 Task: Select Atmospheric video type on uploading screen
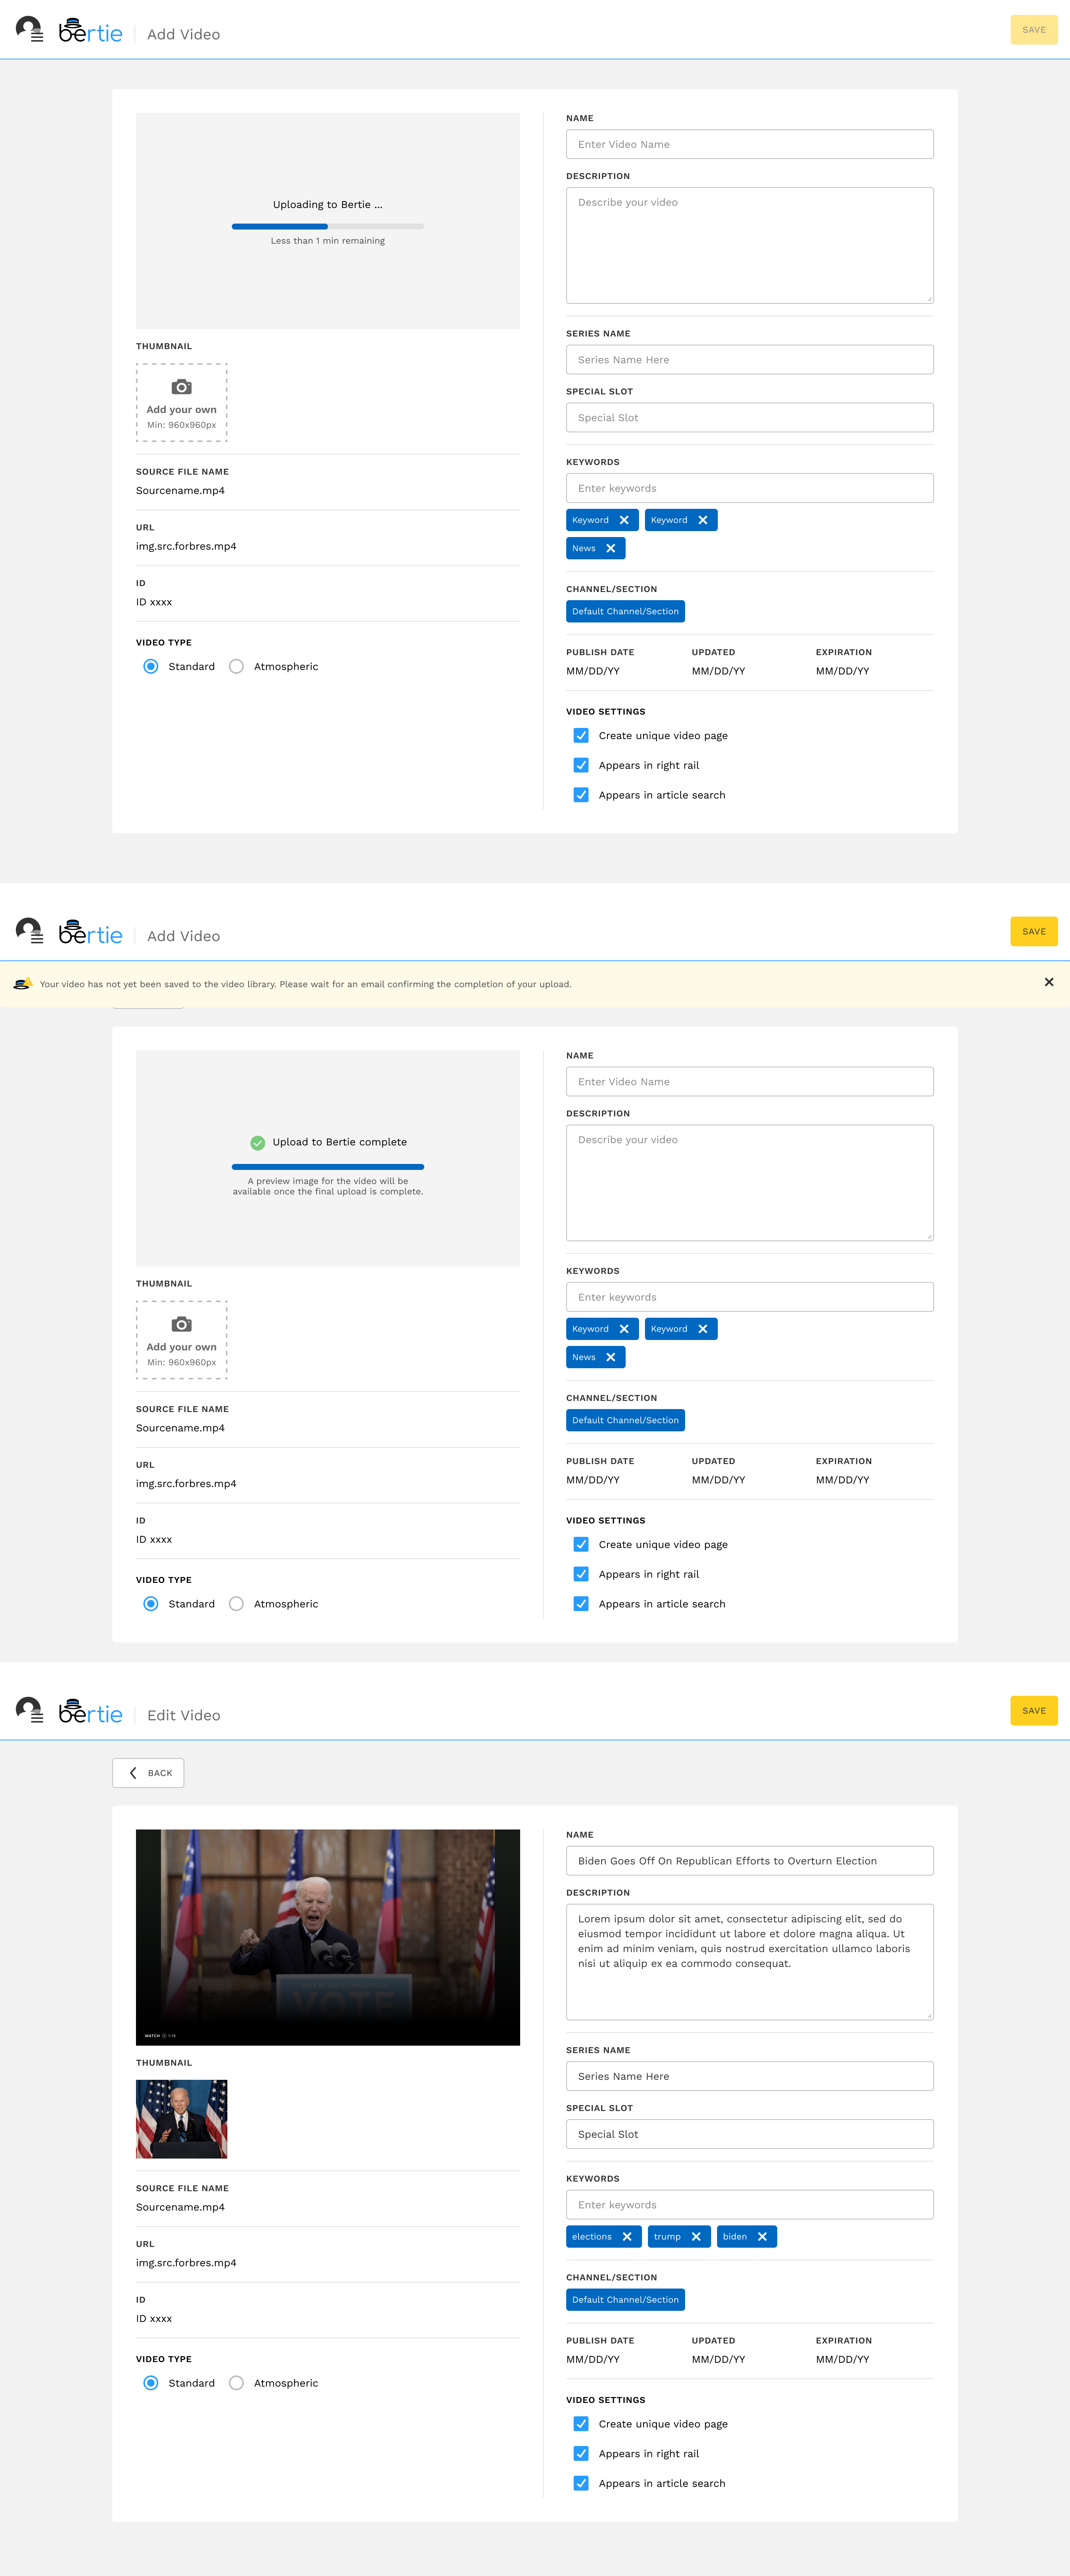tap(236, 666)
